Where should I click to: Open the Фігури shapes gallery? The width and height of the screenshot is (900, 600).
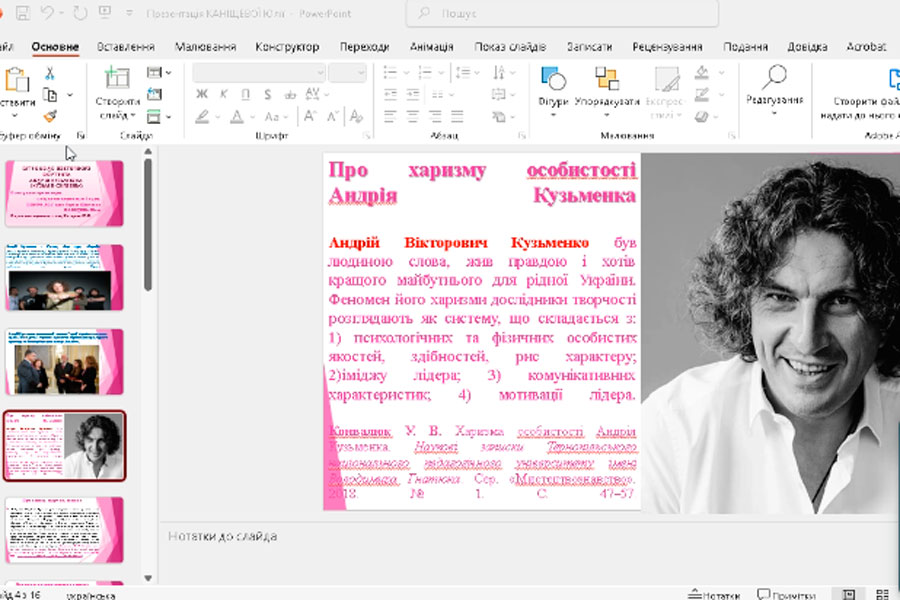pos(553,80)
